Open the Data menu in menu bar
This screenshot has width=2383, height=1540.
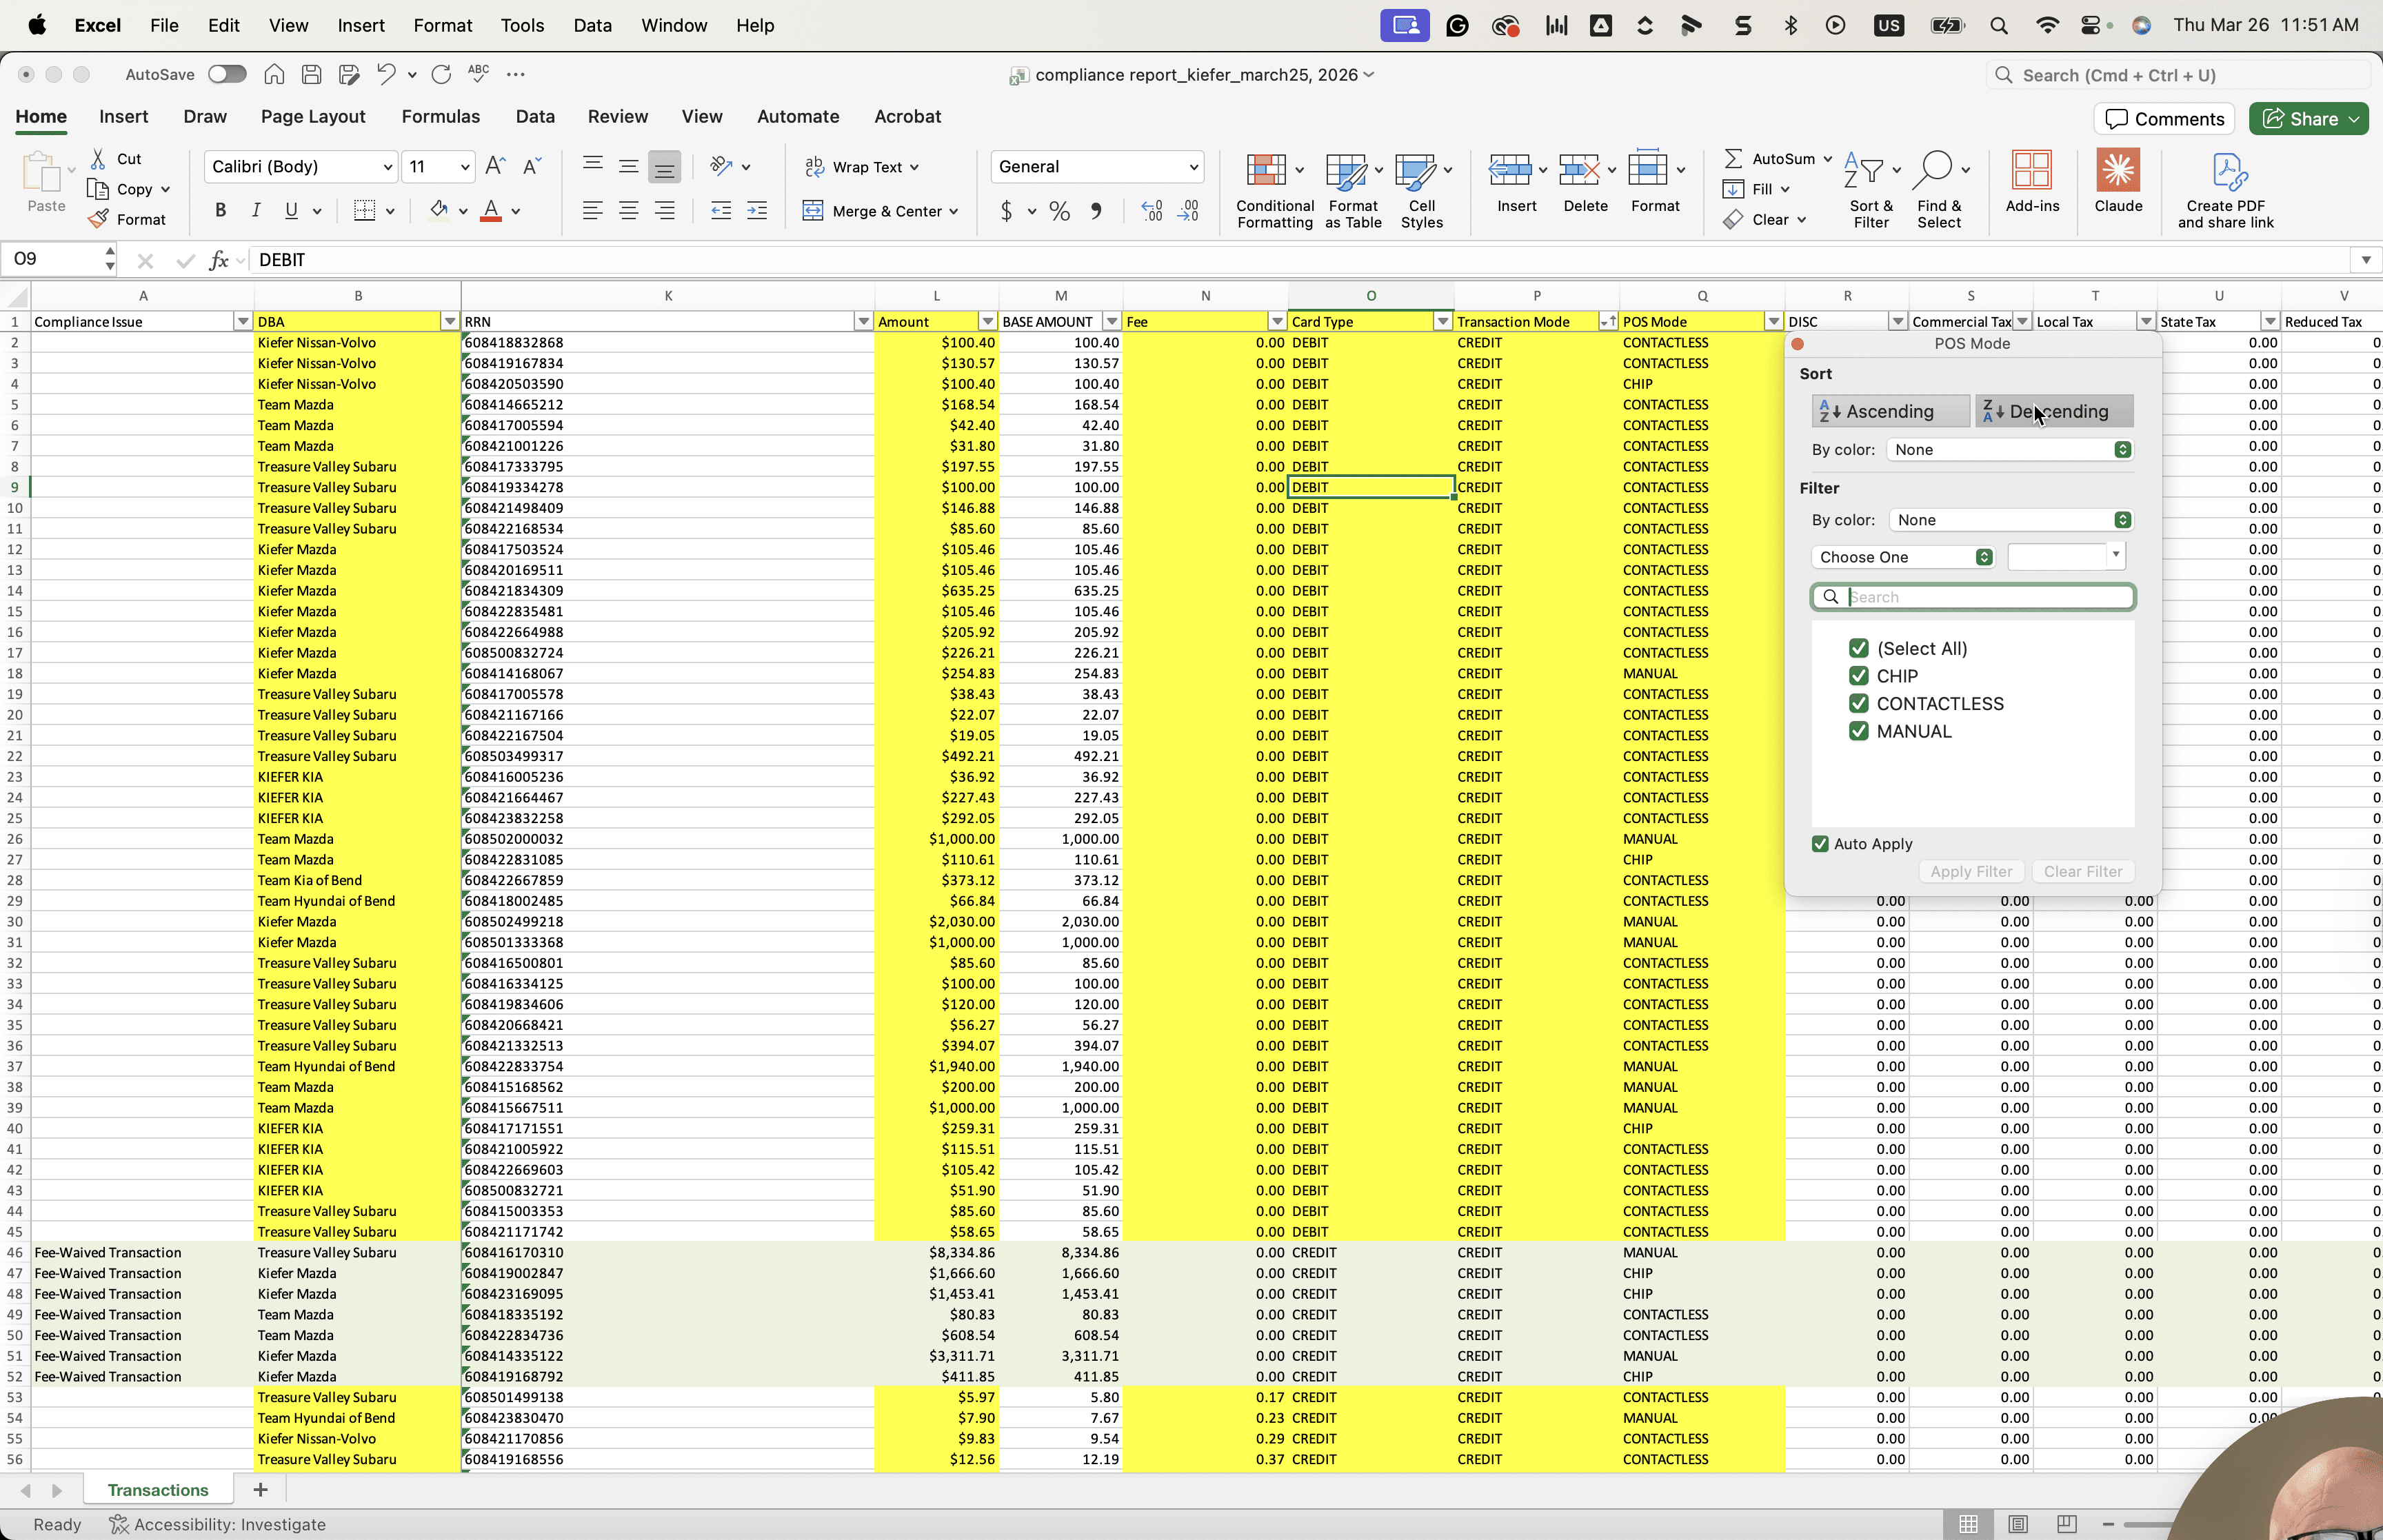[x=592, y=26]
